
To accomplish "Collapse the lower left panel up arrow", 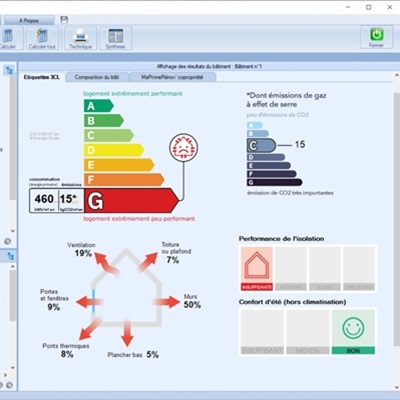I will coord(13,267).
